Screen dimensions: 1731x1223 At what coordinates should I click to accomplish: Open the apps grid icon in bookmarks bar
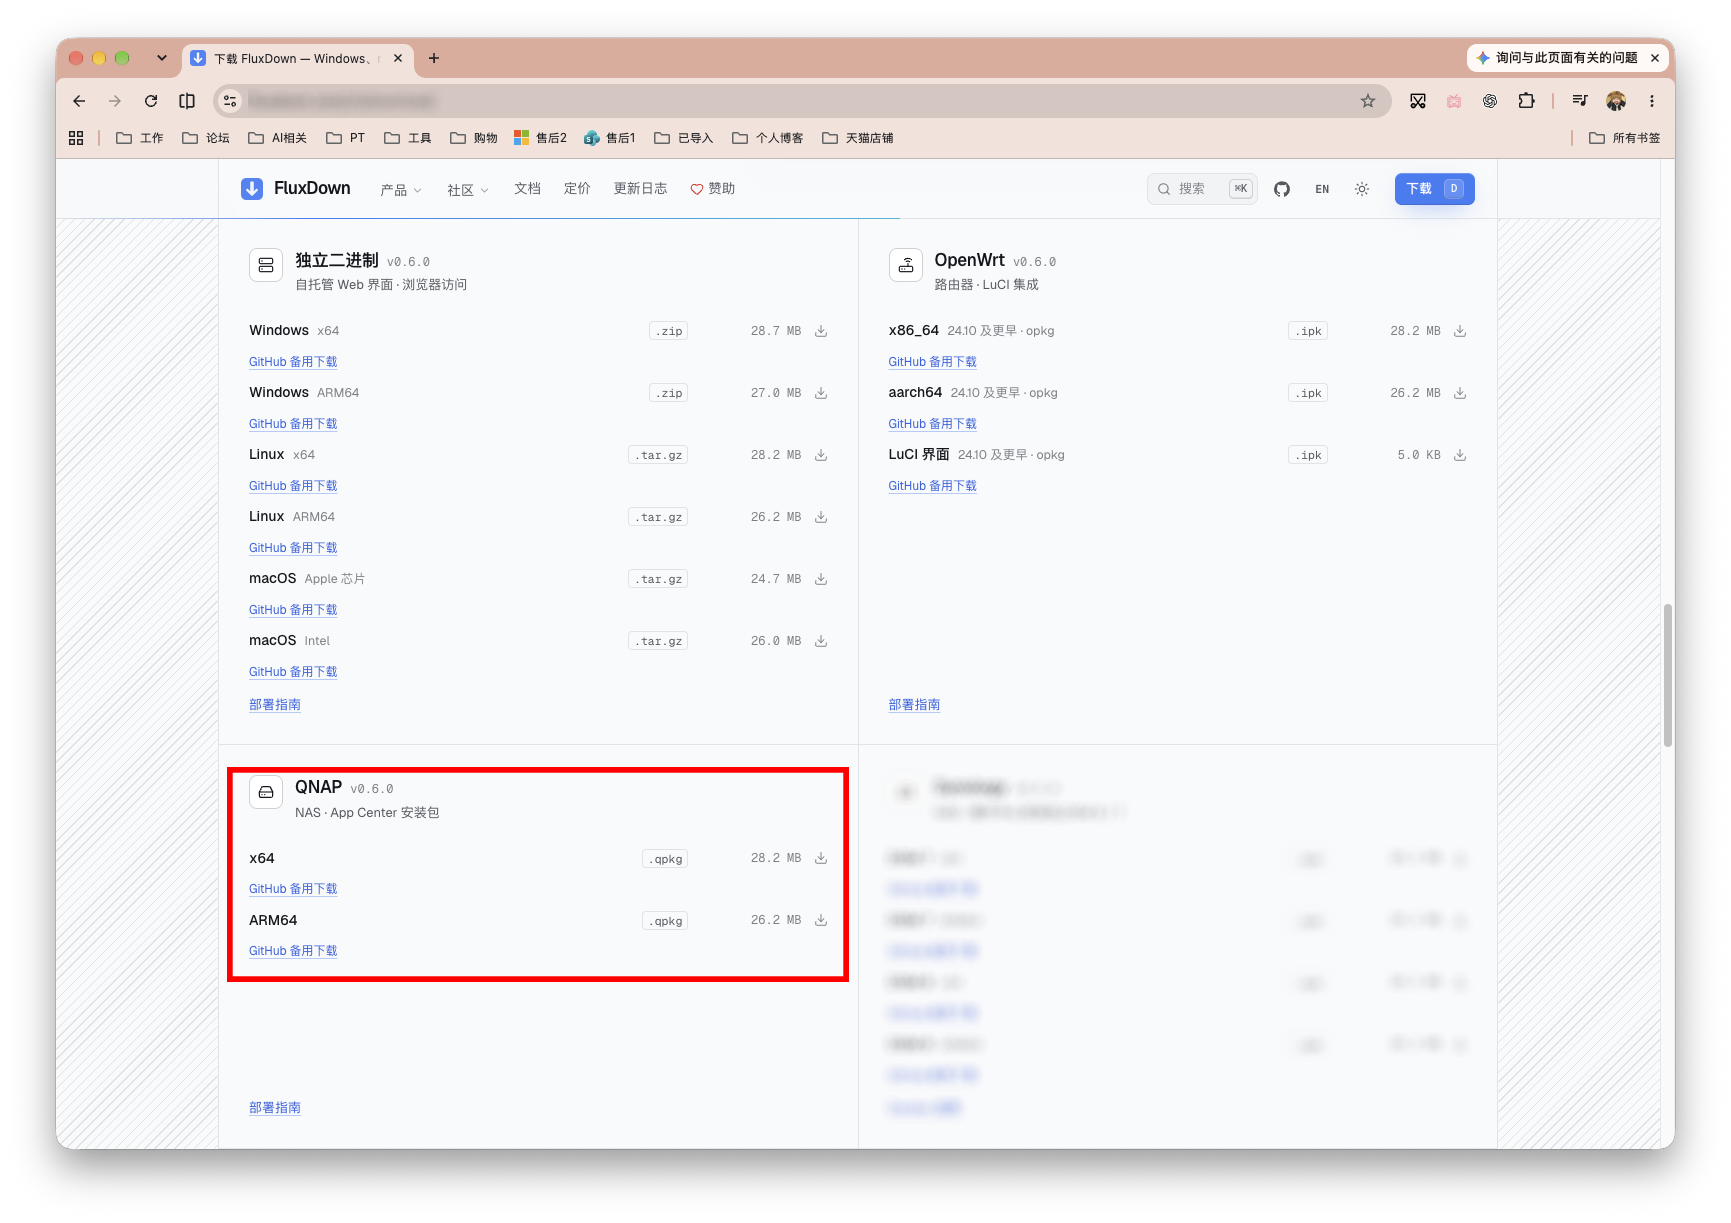[76, 138]
